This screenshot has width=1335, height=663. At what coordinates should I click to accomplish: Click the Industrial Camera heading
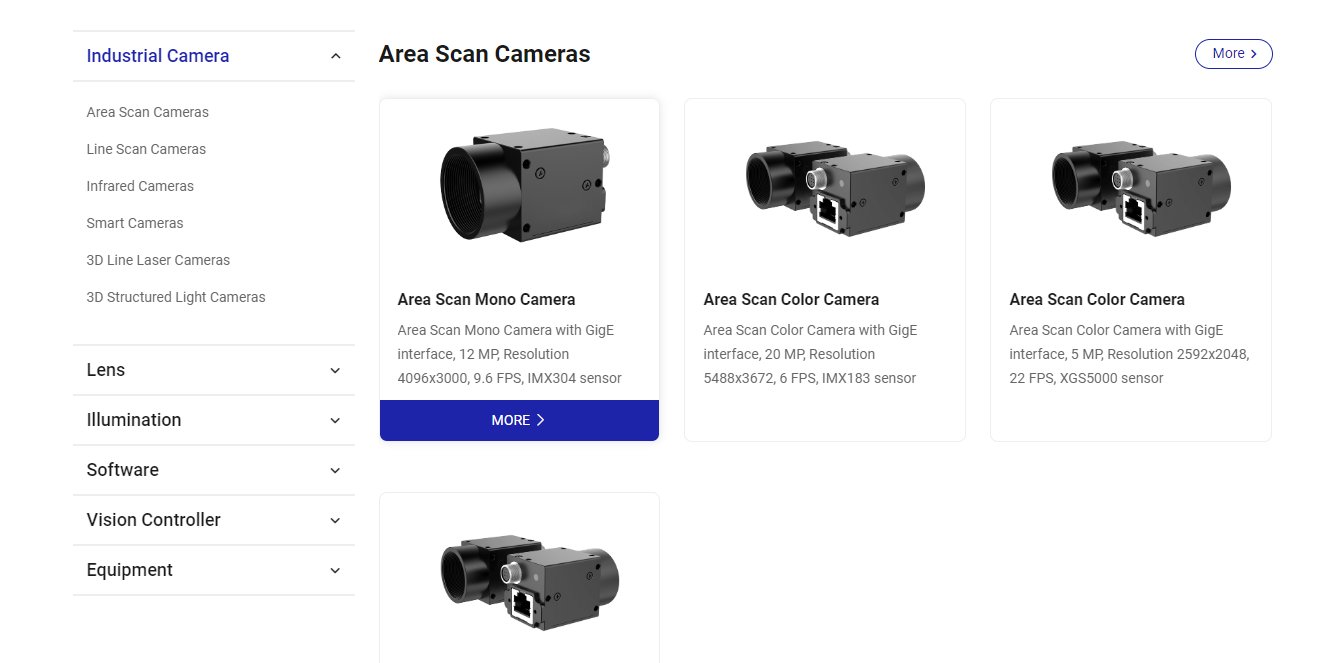(x=158, y=56)
